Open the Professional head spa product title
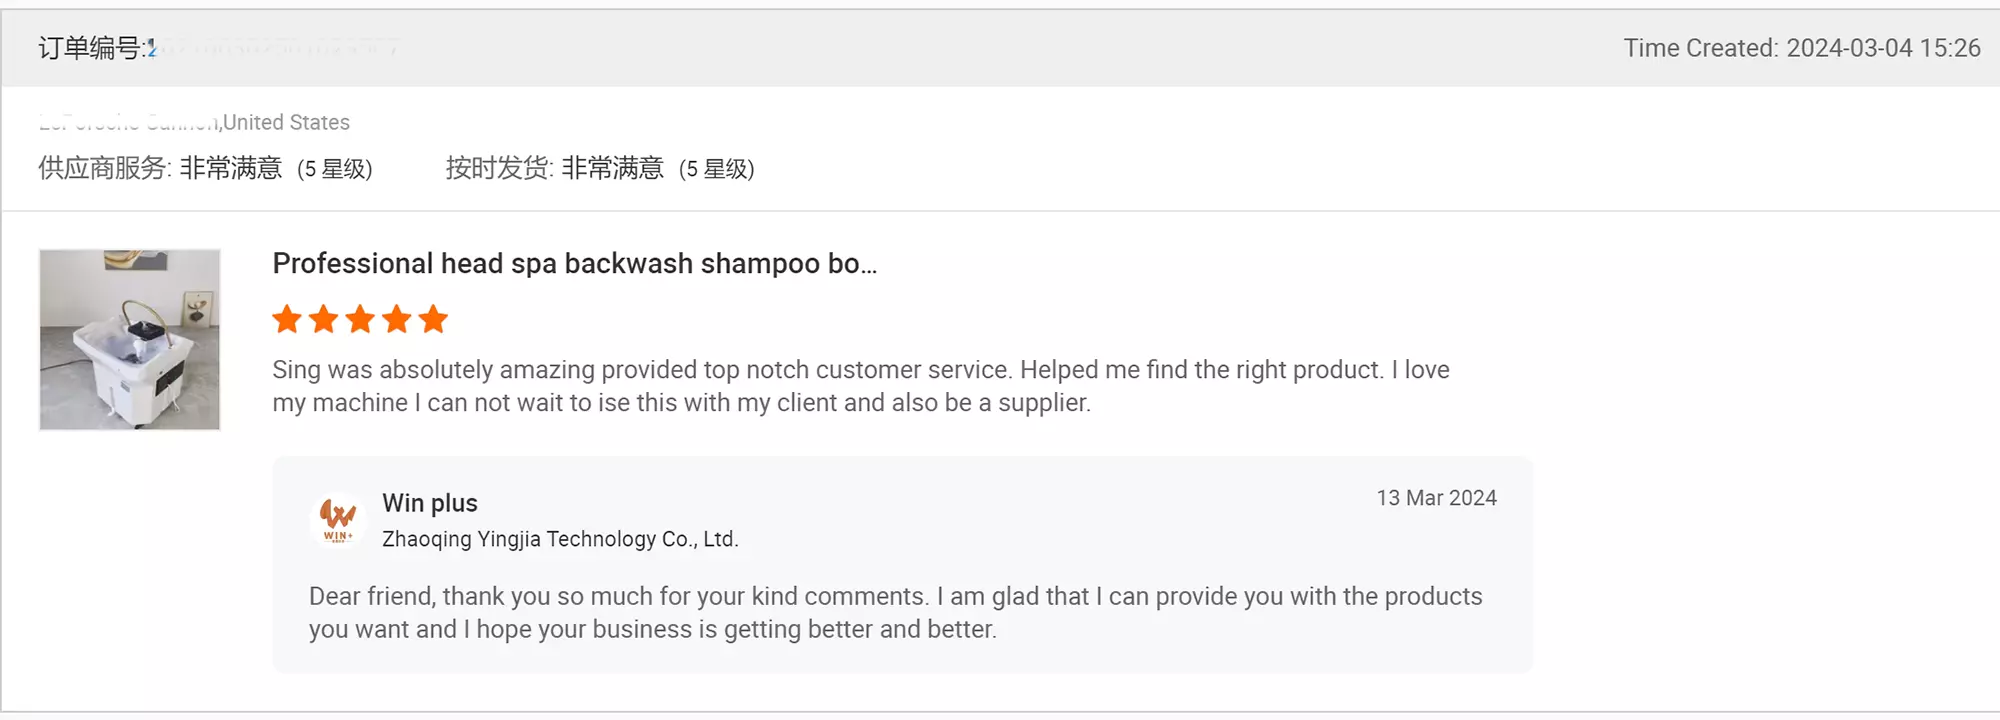The image size is (2000, 720). 574,264
